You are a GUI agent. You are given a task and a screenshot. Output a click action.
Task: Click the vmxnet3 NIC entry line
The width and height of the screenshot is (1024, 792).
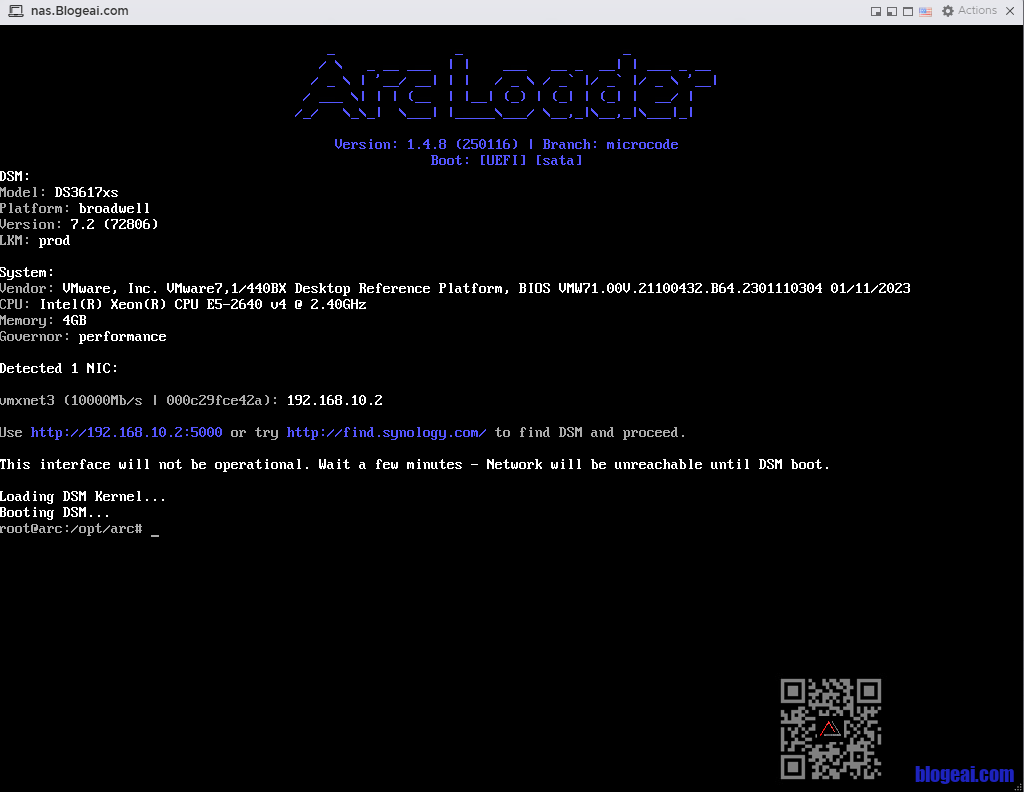click(190, 401)
